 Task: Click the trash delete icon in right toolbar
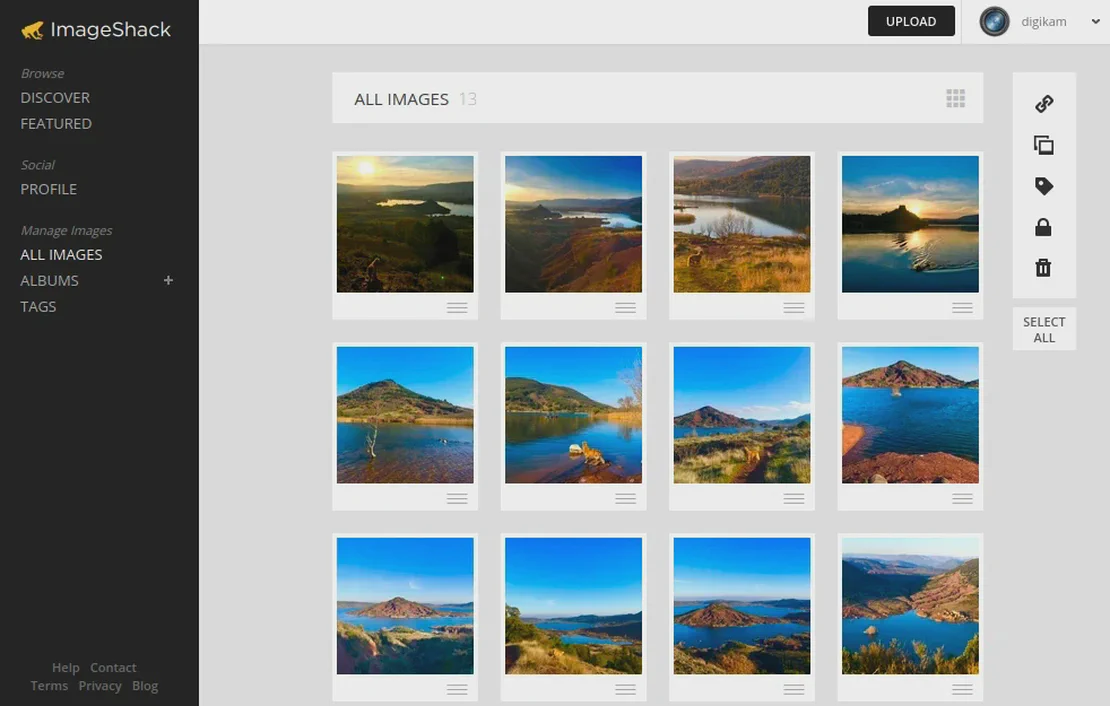[1044, 267]
